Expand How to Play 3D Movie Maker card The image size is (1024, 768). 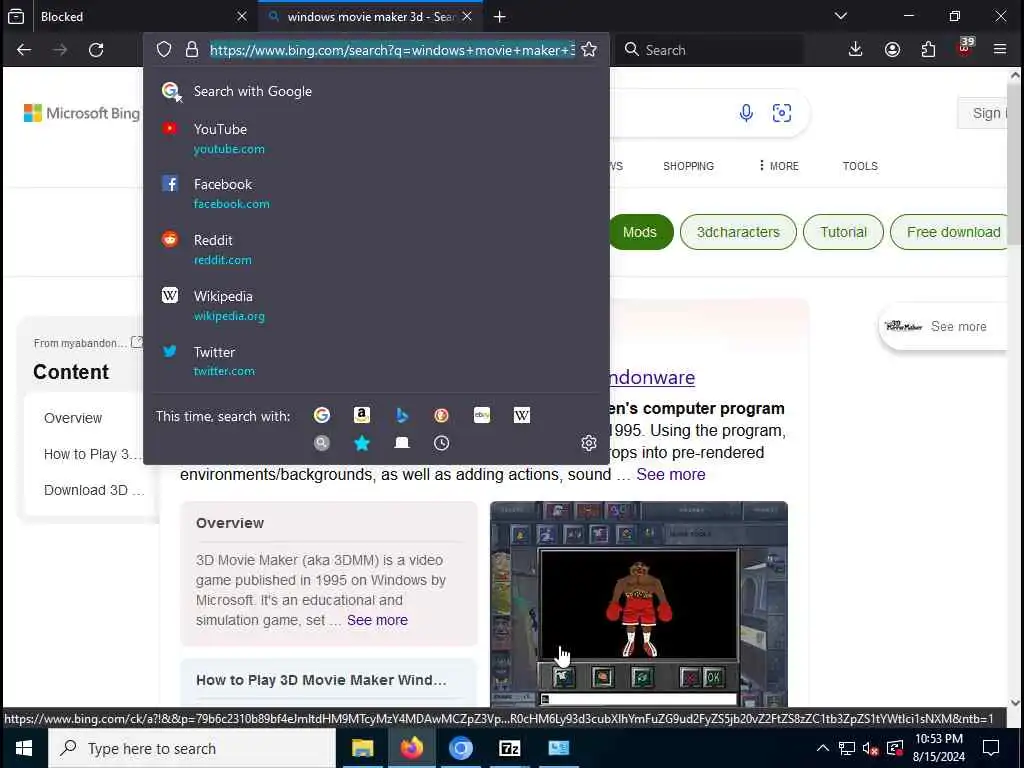[x=328, y=681]
